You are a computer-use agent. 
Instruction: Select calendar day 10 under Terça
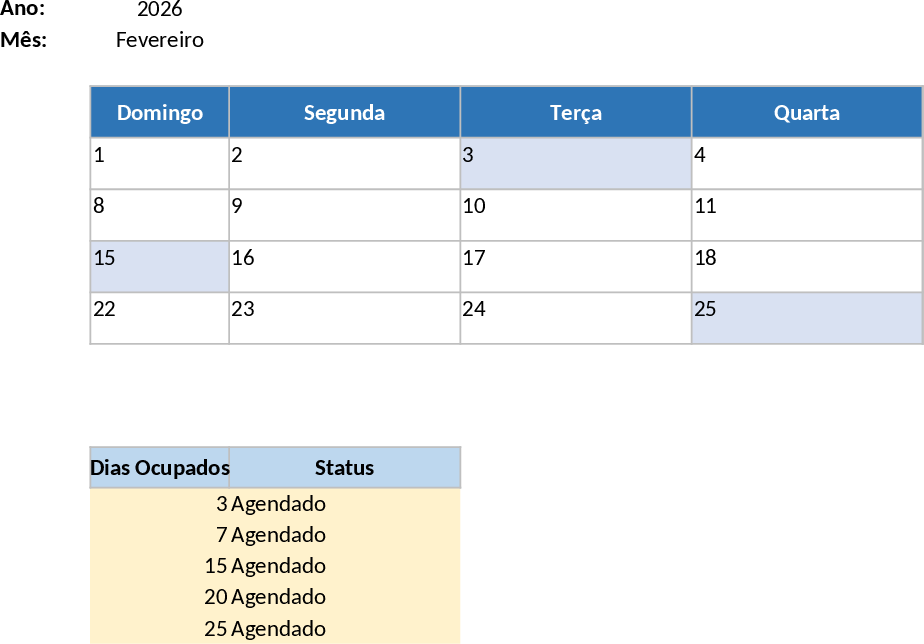tap(575, 215)
